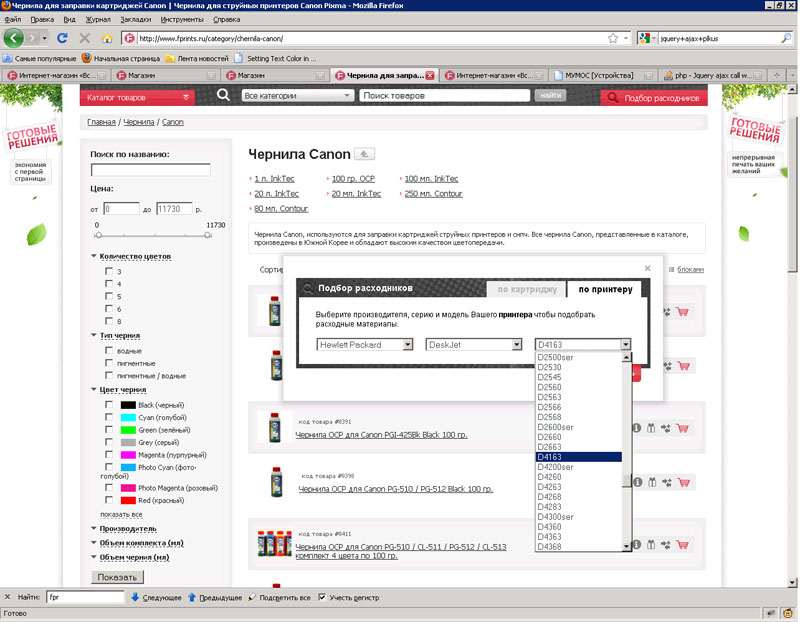The height and width of the screenshot is (622, 800).
Task: Open the Hewlett Packard manufacturer dropdown
Action: click(365, 344)
